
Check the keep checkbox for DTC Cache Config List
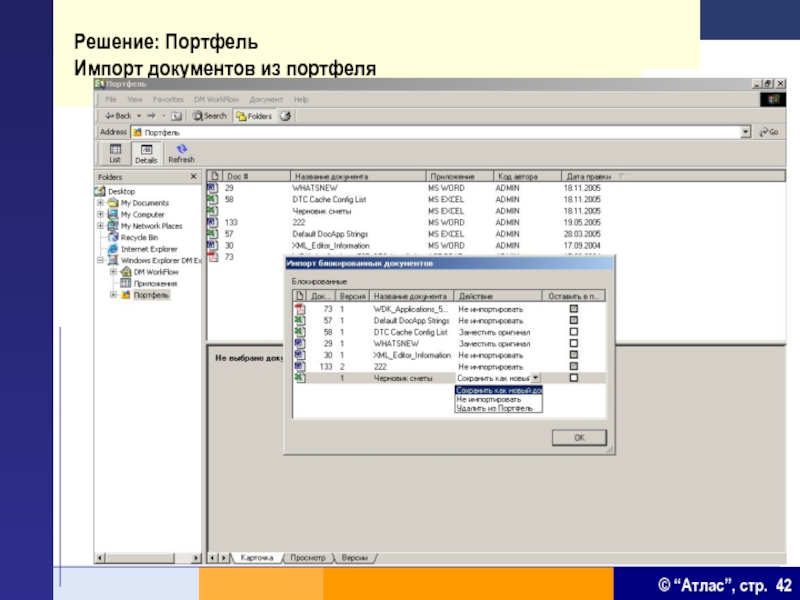(573, 332)
